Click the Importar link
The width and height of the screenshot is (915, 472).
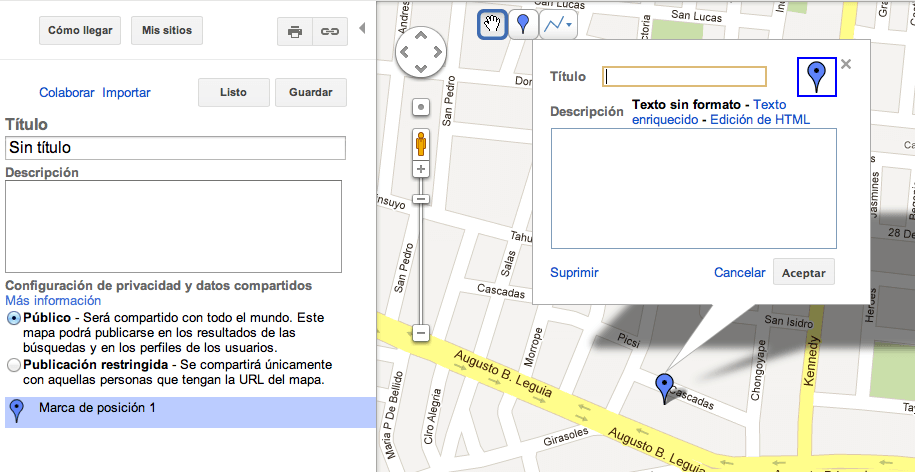(126, 93)
